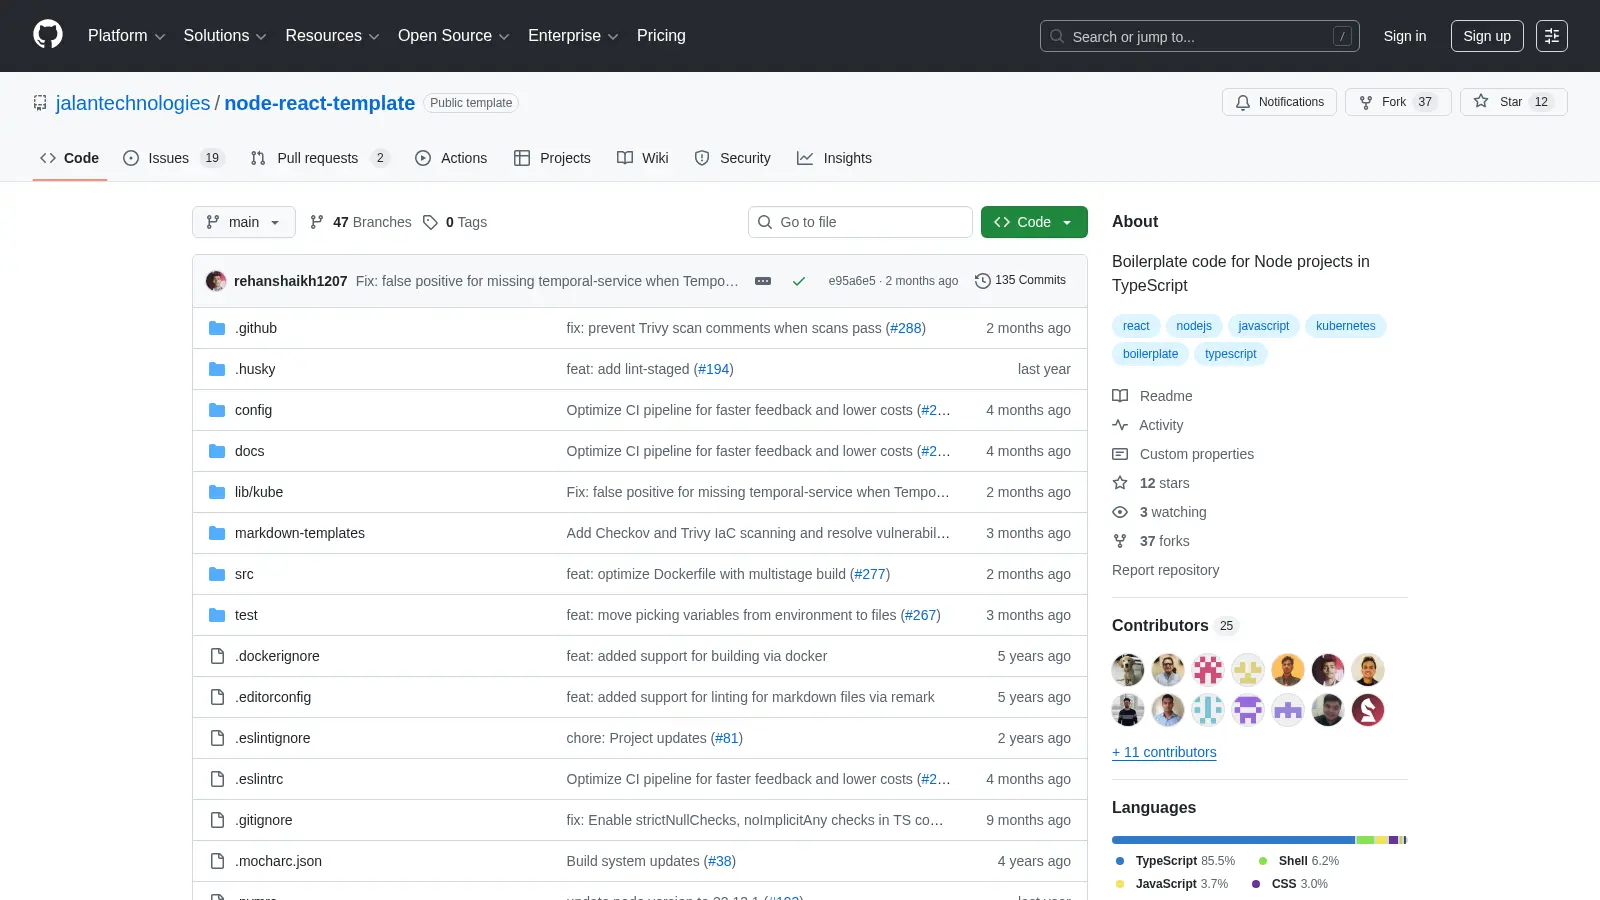Fork the repository
Screen dimensions: 1600x900
click(1398, 102)
